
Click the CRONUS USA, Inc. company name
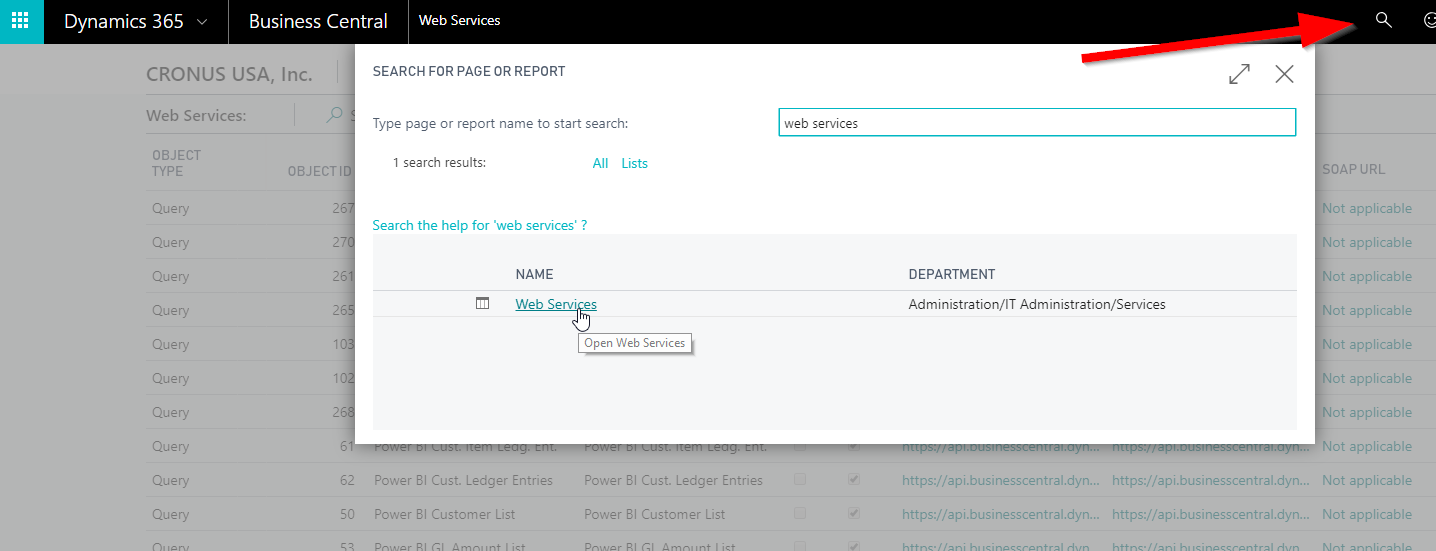(x=229, y=74)
